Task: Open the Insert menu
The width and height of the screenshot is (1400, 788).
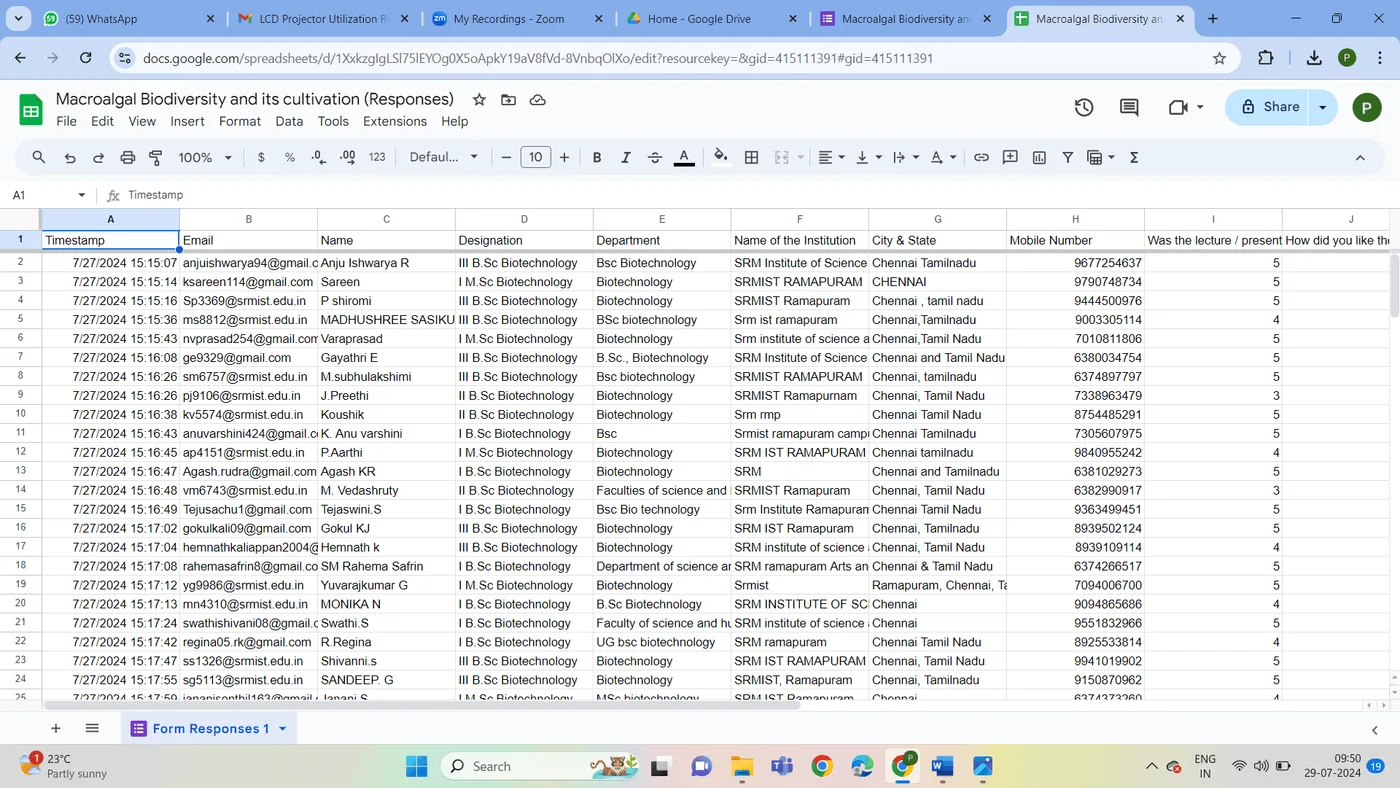Action: coord(187,121)
